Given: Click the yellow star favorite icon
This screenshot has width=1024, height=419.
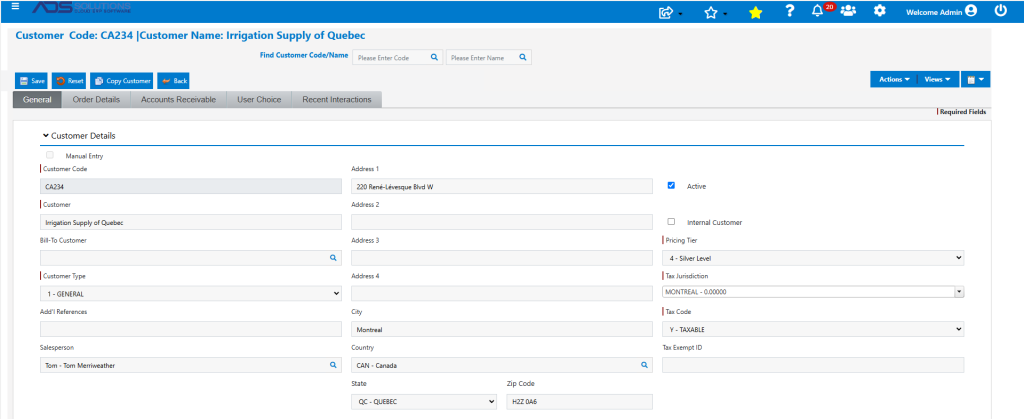Looking at the screenshot, I should (x=755, y=12).
